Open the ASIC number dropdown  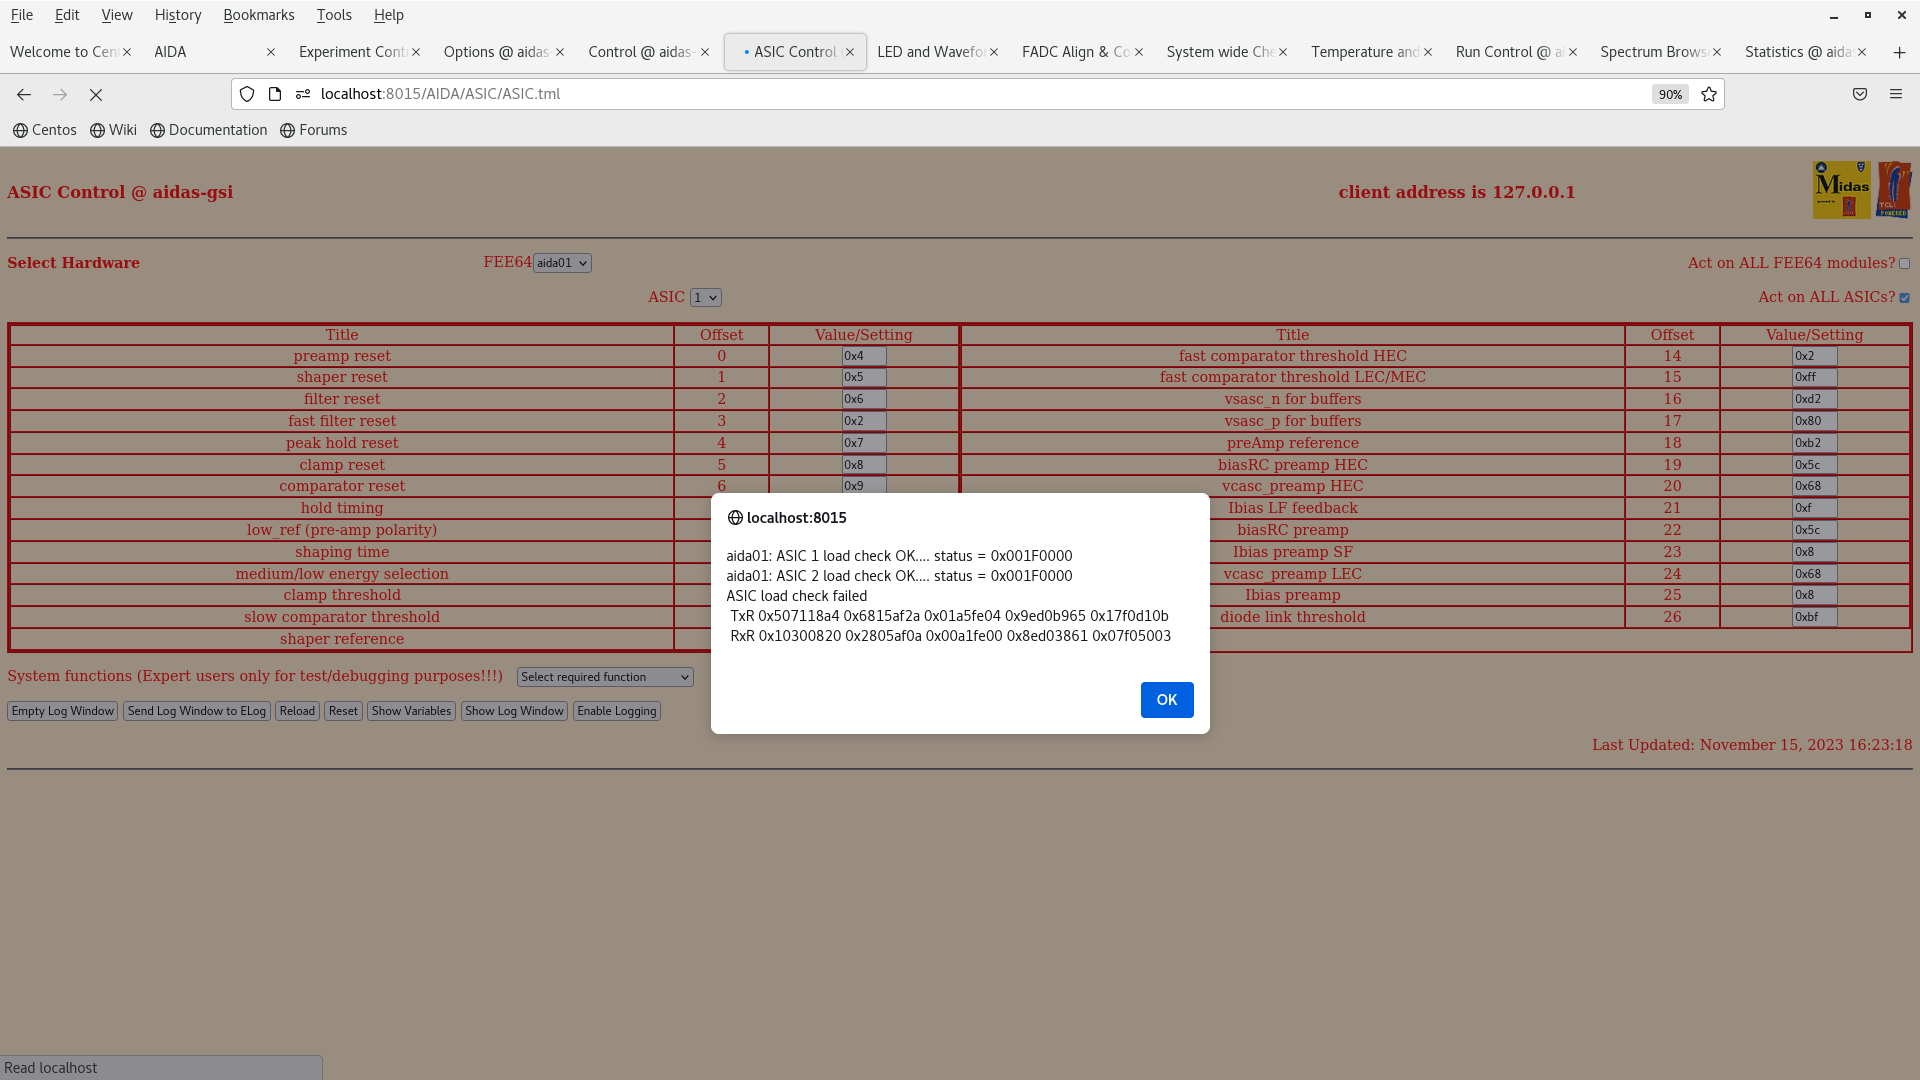coord(705,298)
